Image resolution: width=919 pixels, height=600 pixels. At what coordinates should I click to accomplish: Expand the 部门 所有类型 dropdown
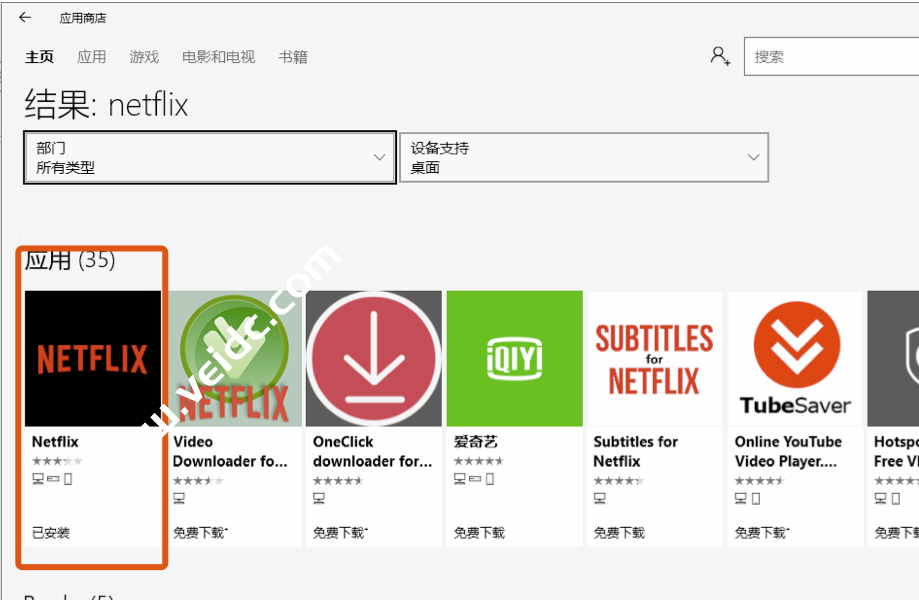pos(210,158)
